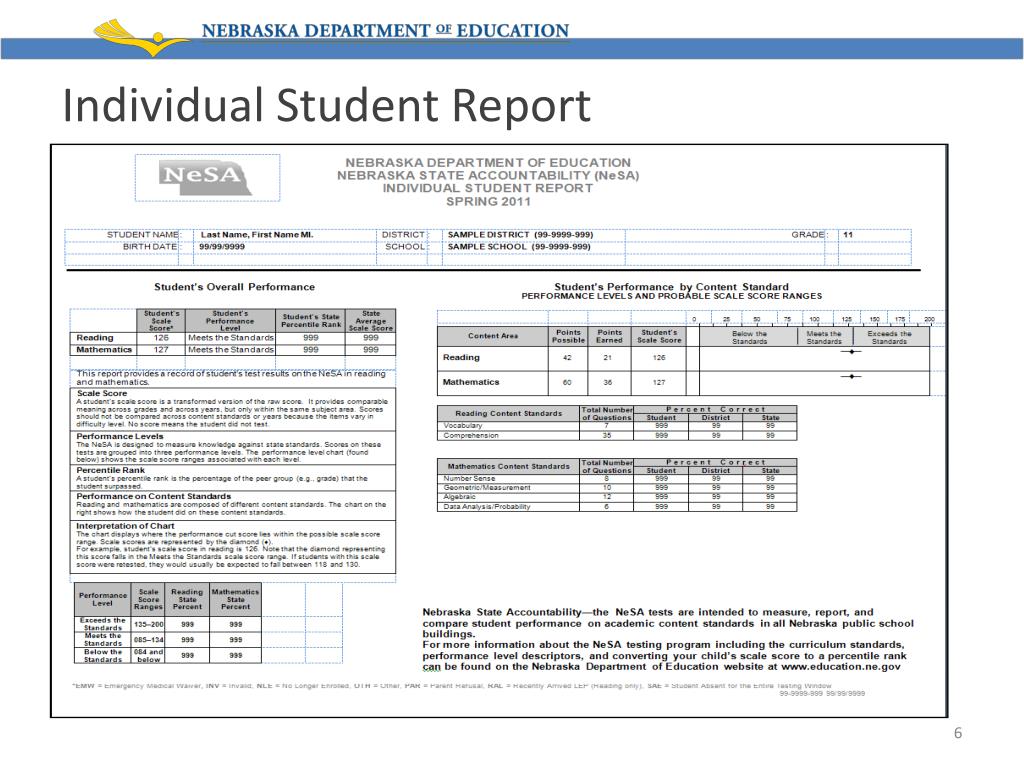Click 'Exceeds the Standards' row in performance level table

point(167,624)
